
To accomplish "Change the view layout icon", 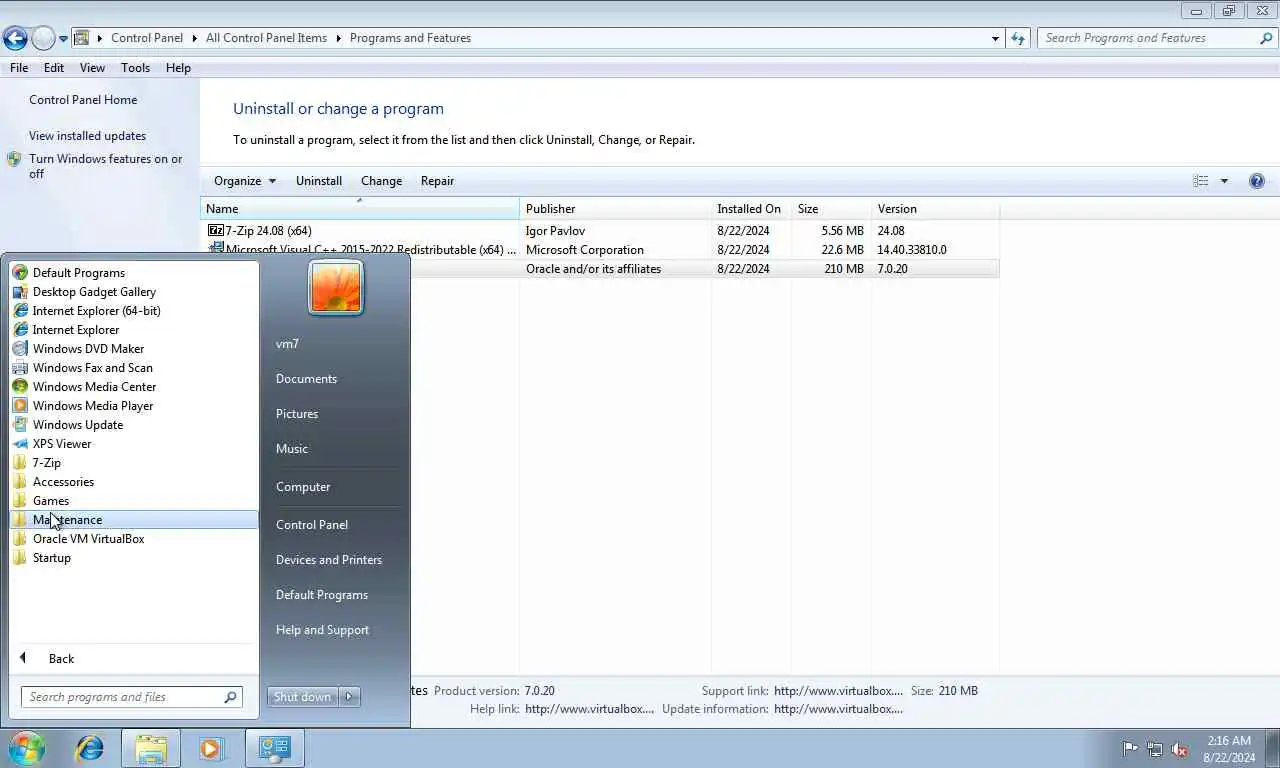I will click(1201, 181).
